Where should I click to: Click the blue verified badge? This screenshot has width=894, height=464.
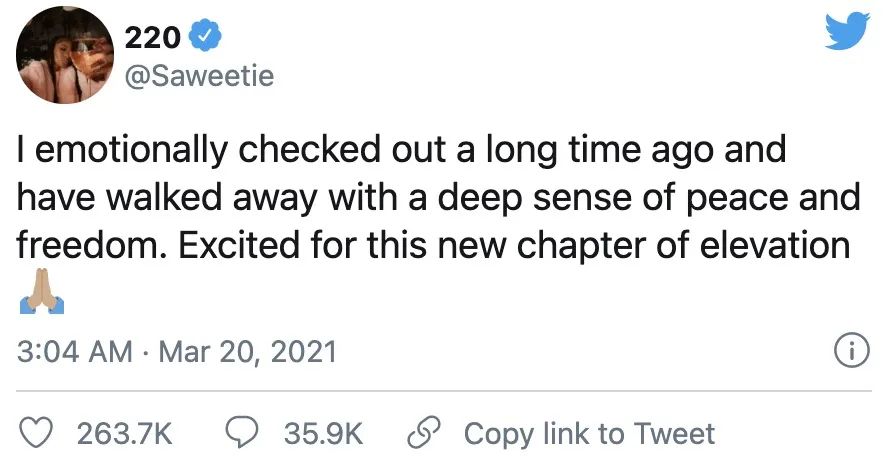pyautogui.click(x=207, y=37)
